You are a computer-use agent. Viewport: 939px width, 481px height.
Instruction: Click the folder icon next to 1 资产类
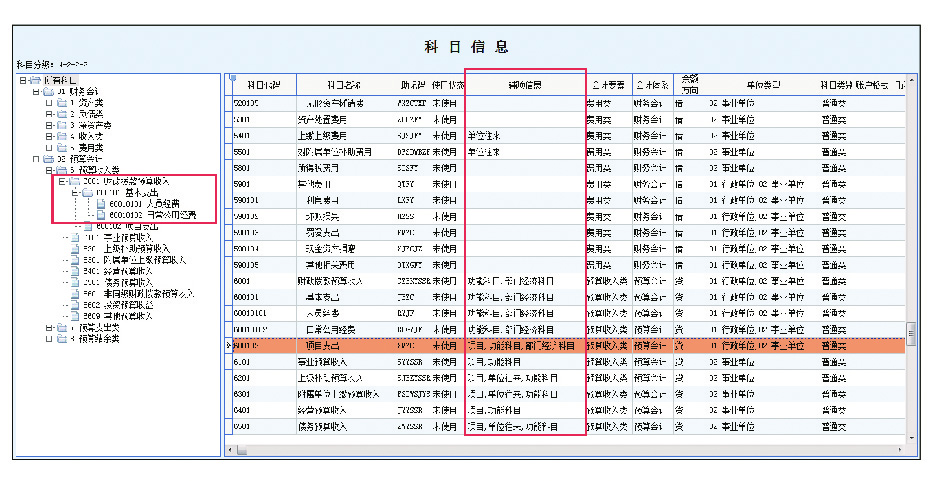61,102
